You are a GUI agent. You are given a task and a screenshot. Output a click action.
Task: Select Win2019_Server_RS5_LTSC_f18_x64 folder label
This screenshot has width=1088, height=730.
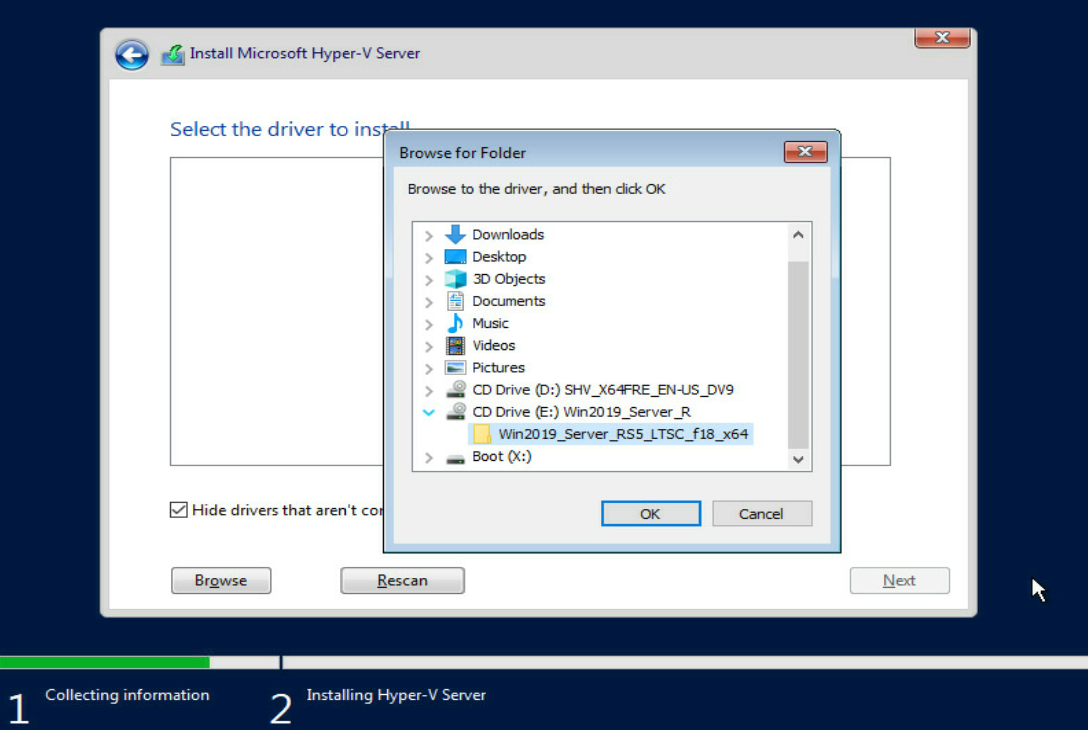[x=623, y=434]
